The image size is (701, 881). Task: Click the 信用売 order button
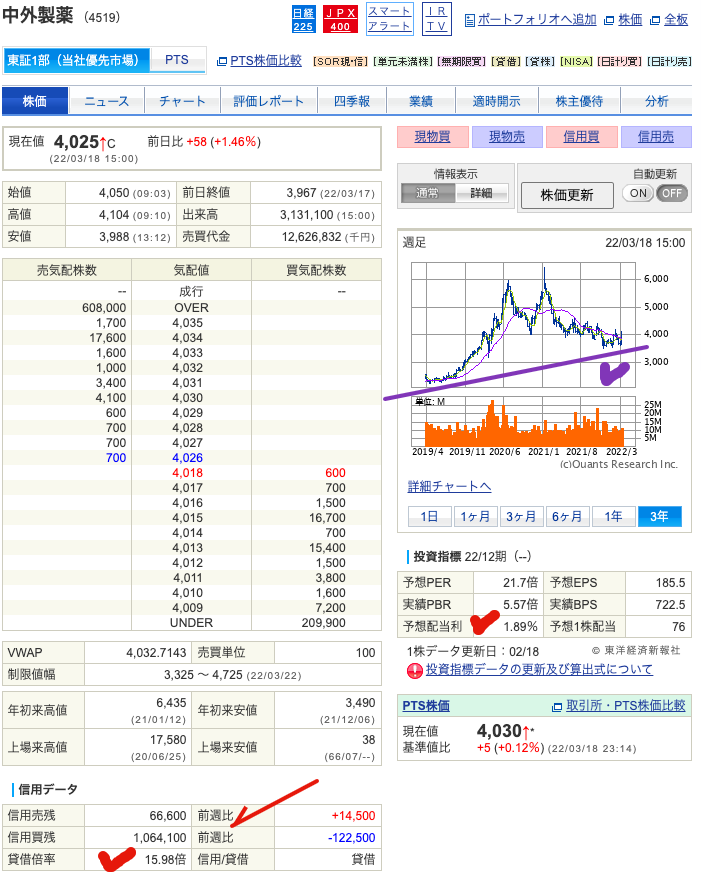coord(656,137)
